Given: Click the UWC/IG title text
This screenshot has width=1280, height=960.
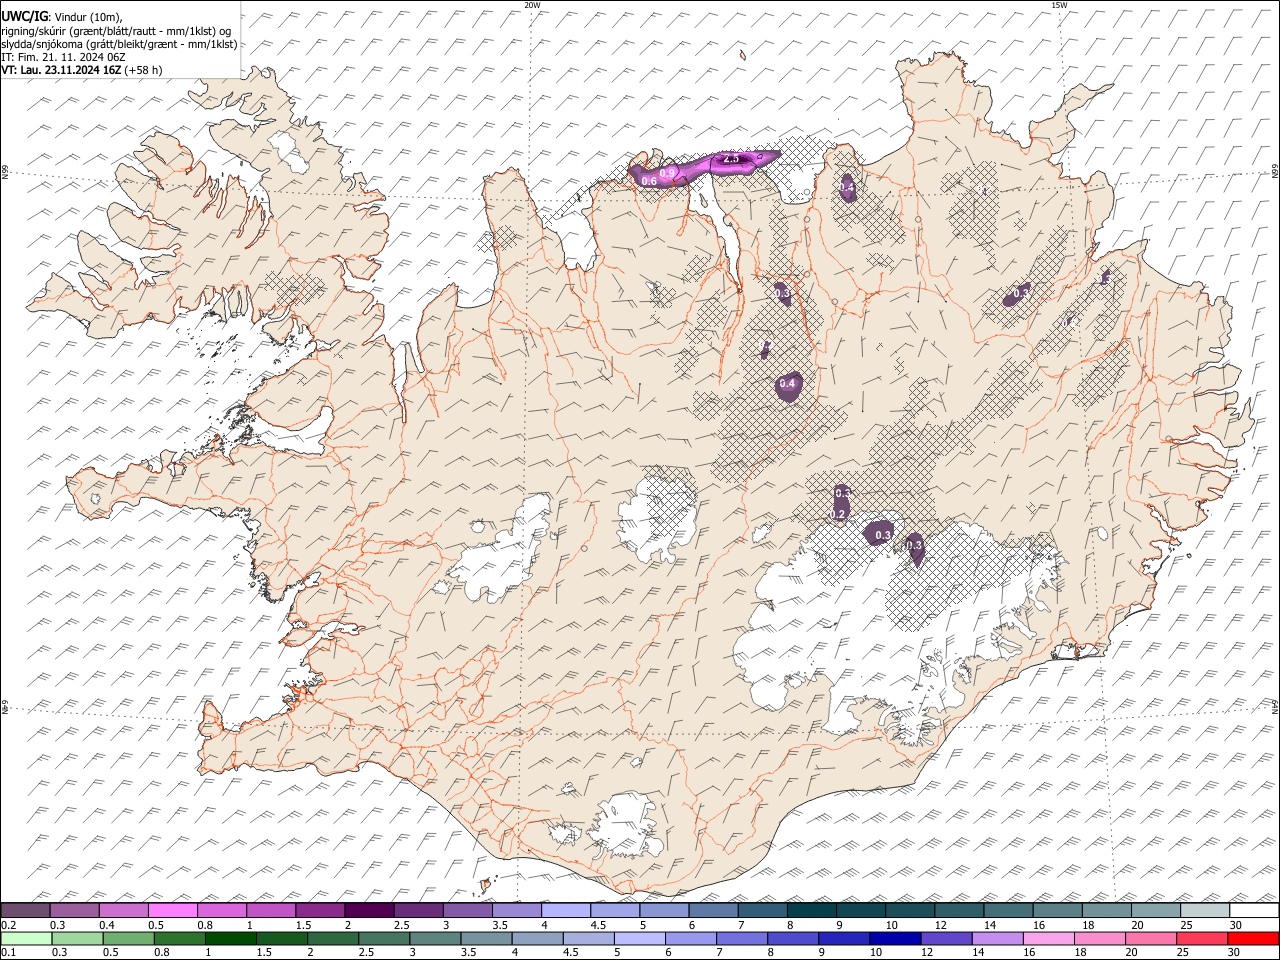Looking at the screenshot, I should (x=24, y=16).
